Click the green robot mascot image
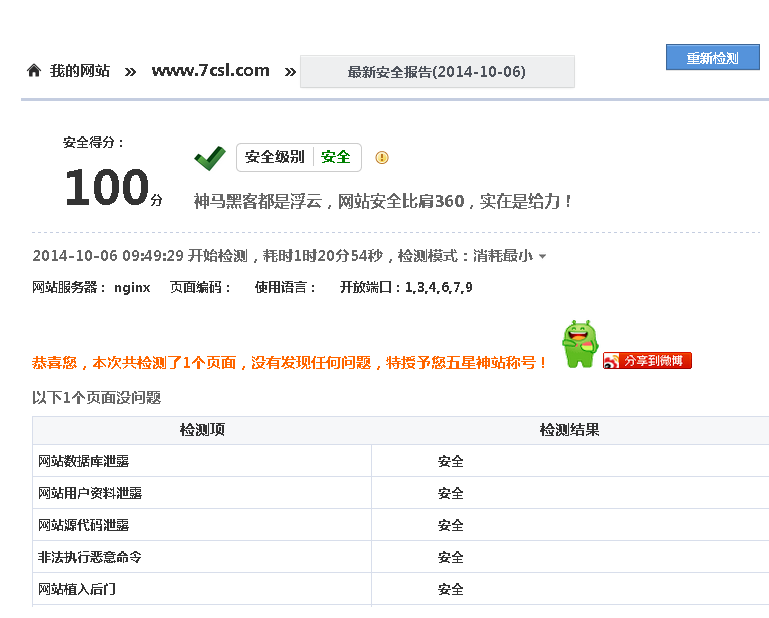769x618 pixels. (x=579, y=344)
